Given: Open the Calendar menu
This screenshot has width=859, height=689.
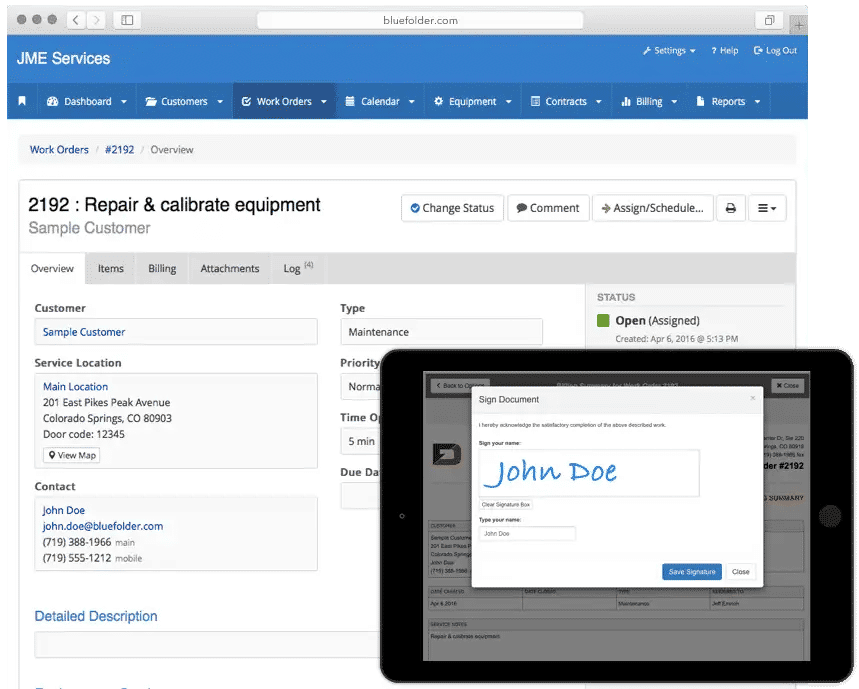Looking at the screenshot, I should click(380, 101).
